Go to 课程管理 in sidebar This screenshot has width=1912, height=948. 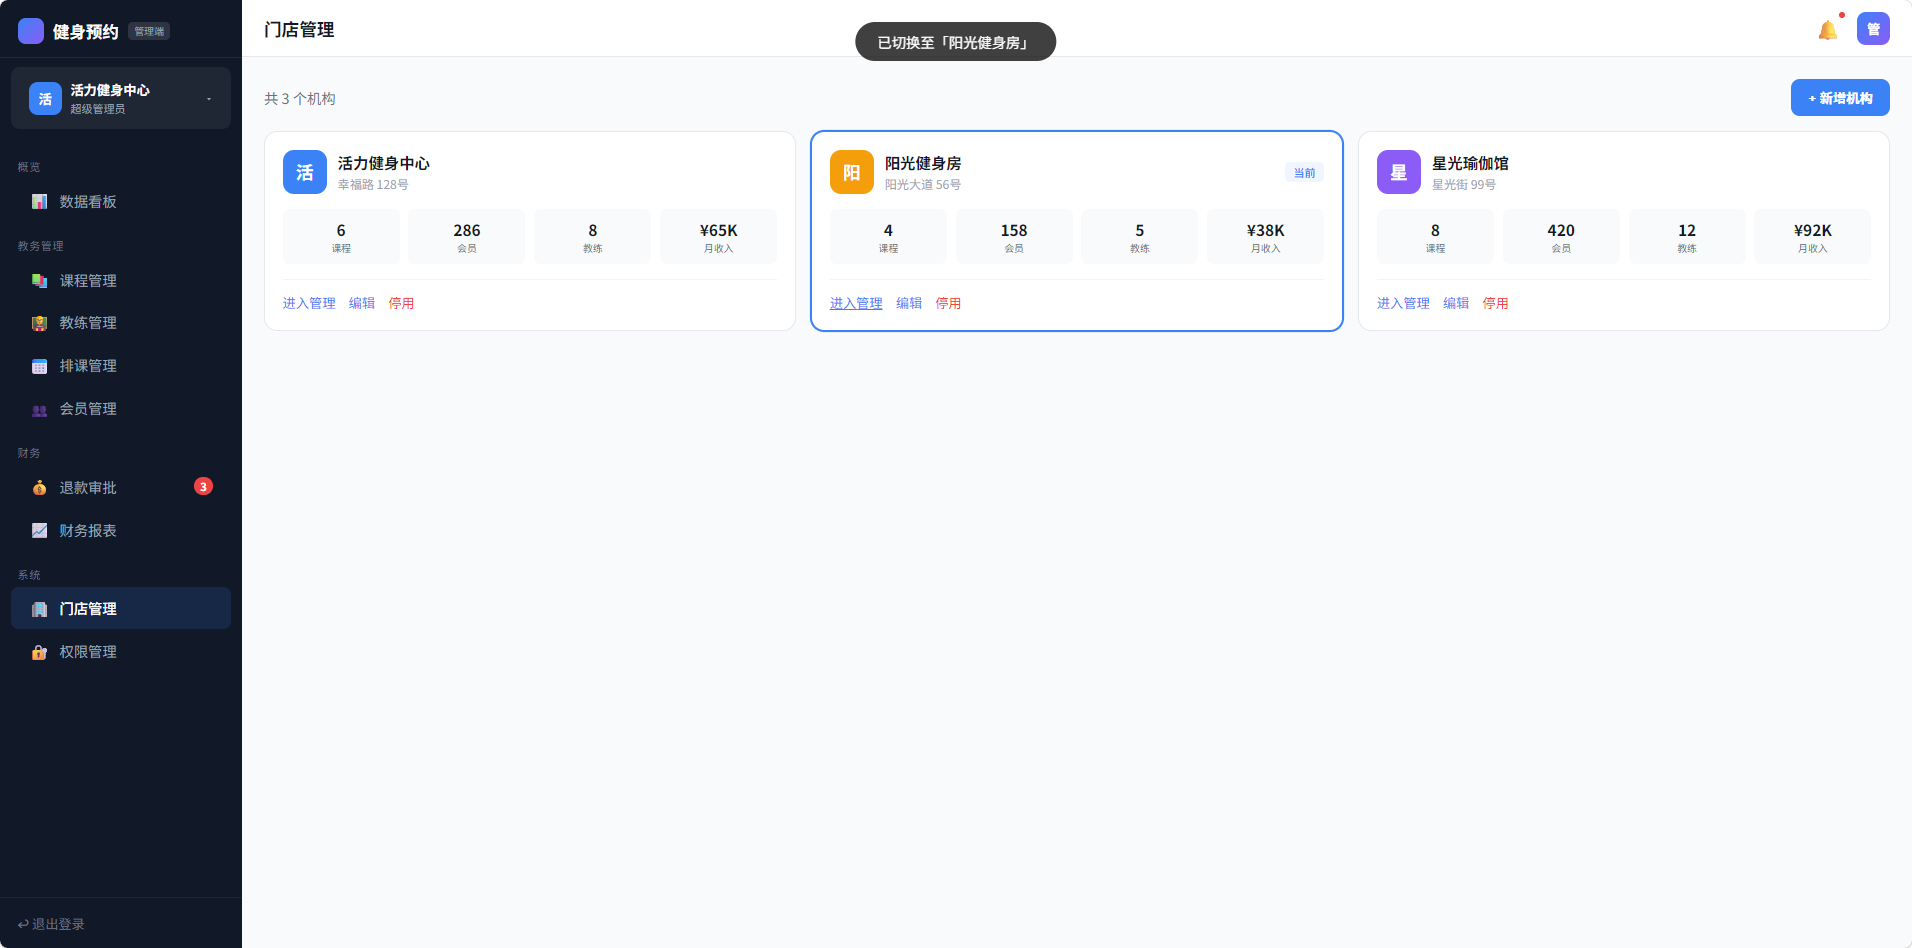(121, 281)
